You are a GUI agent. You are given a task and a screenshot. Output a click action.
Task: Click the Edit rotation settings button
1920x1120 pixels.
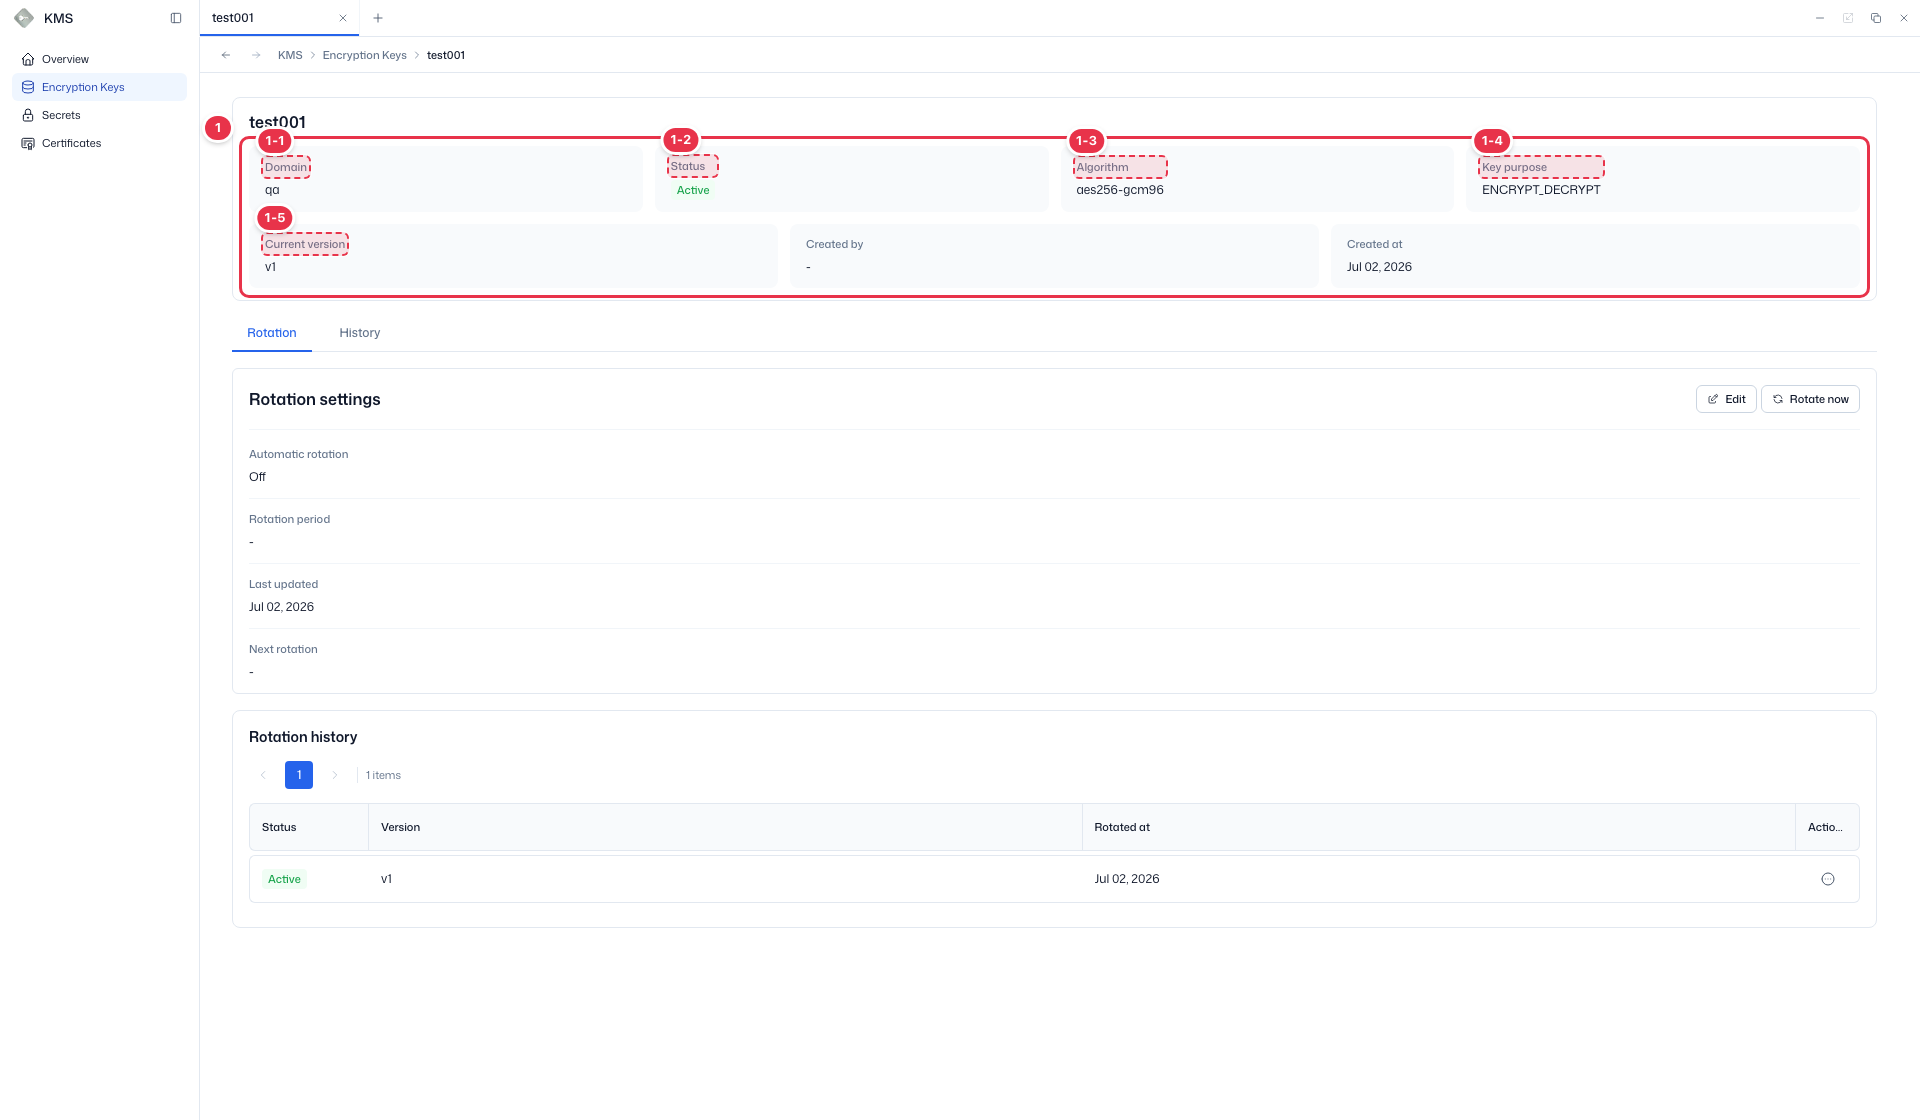click(1726, 399)
